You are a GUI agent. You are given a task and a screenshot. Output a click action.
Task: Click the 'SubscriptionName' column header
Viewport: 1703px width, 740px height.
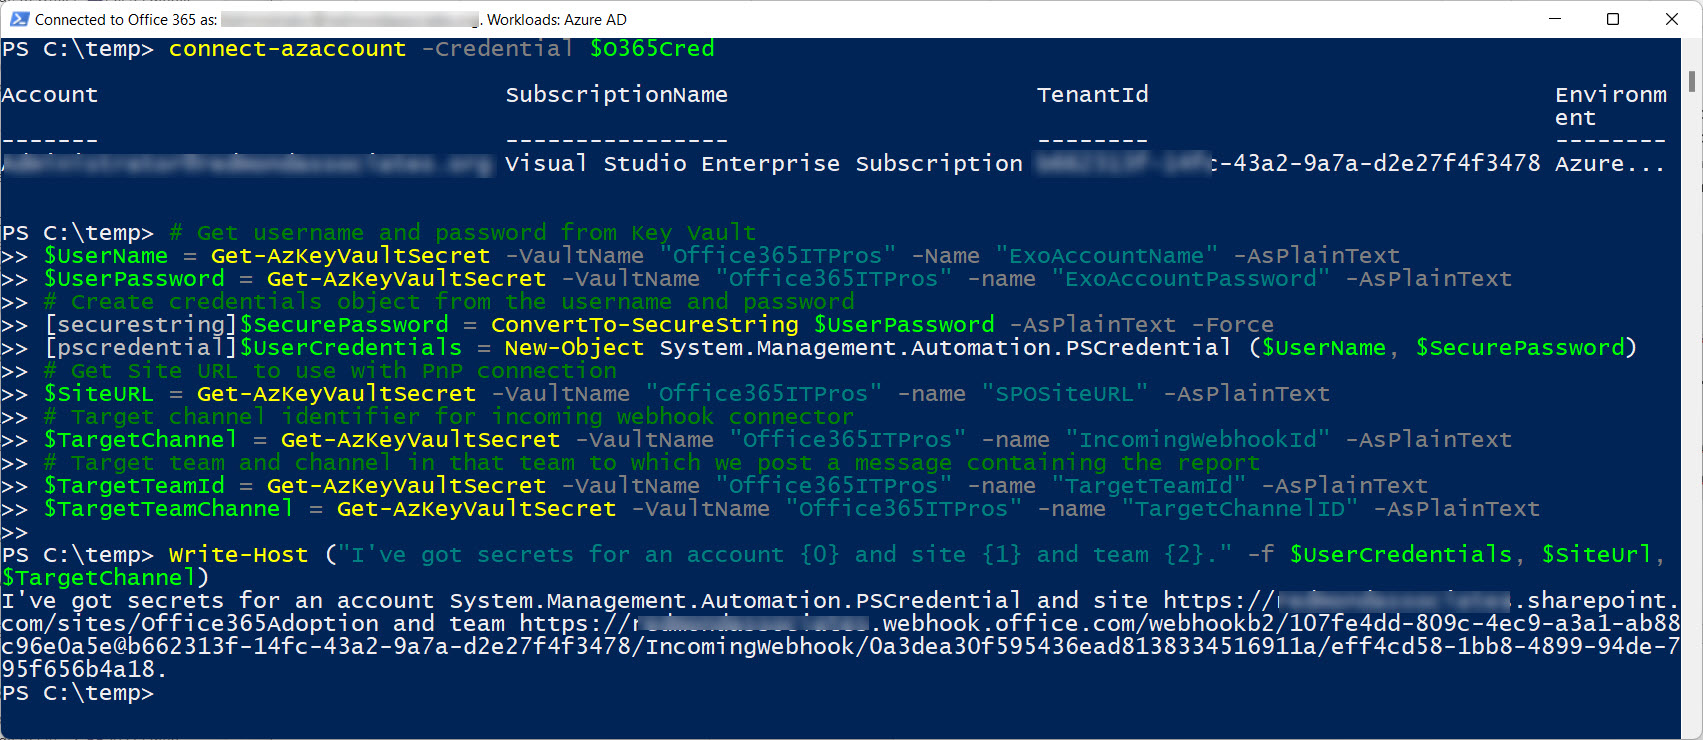(617, 95)
